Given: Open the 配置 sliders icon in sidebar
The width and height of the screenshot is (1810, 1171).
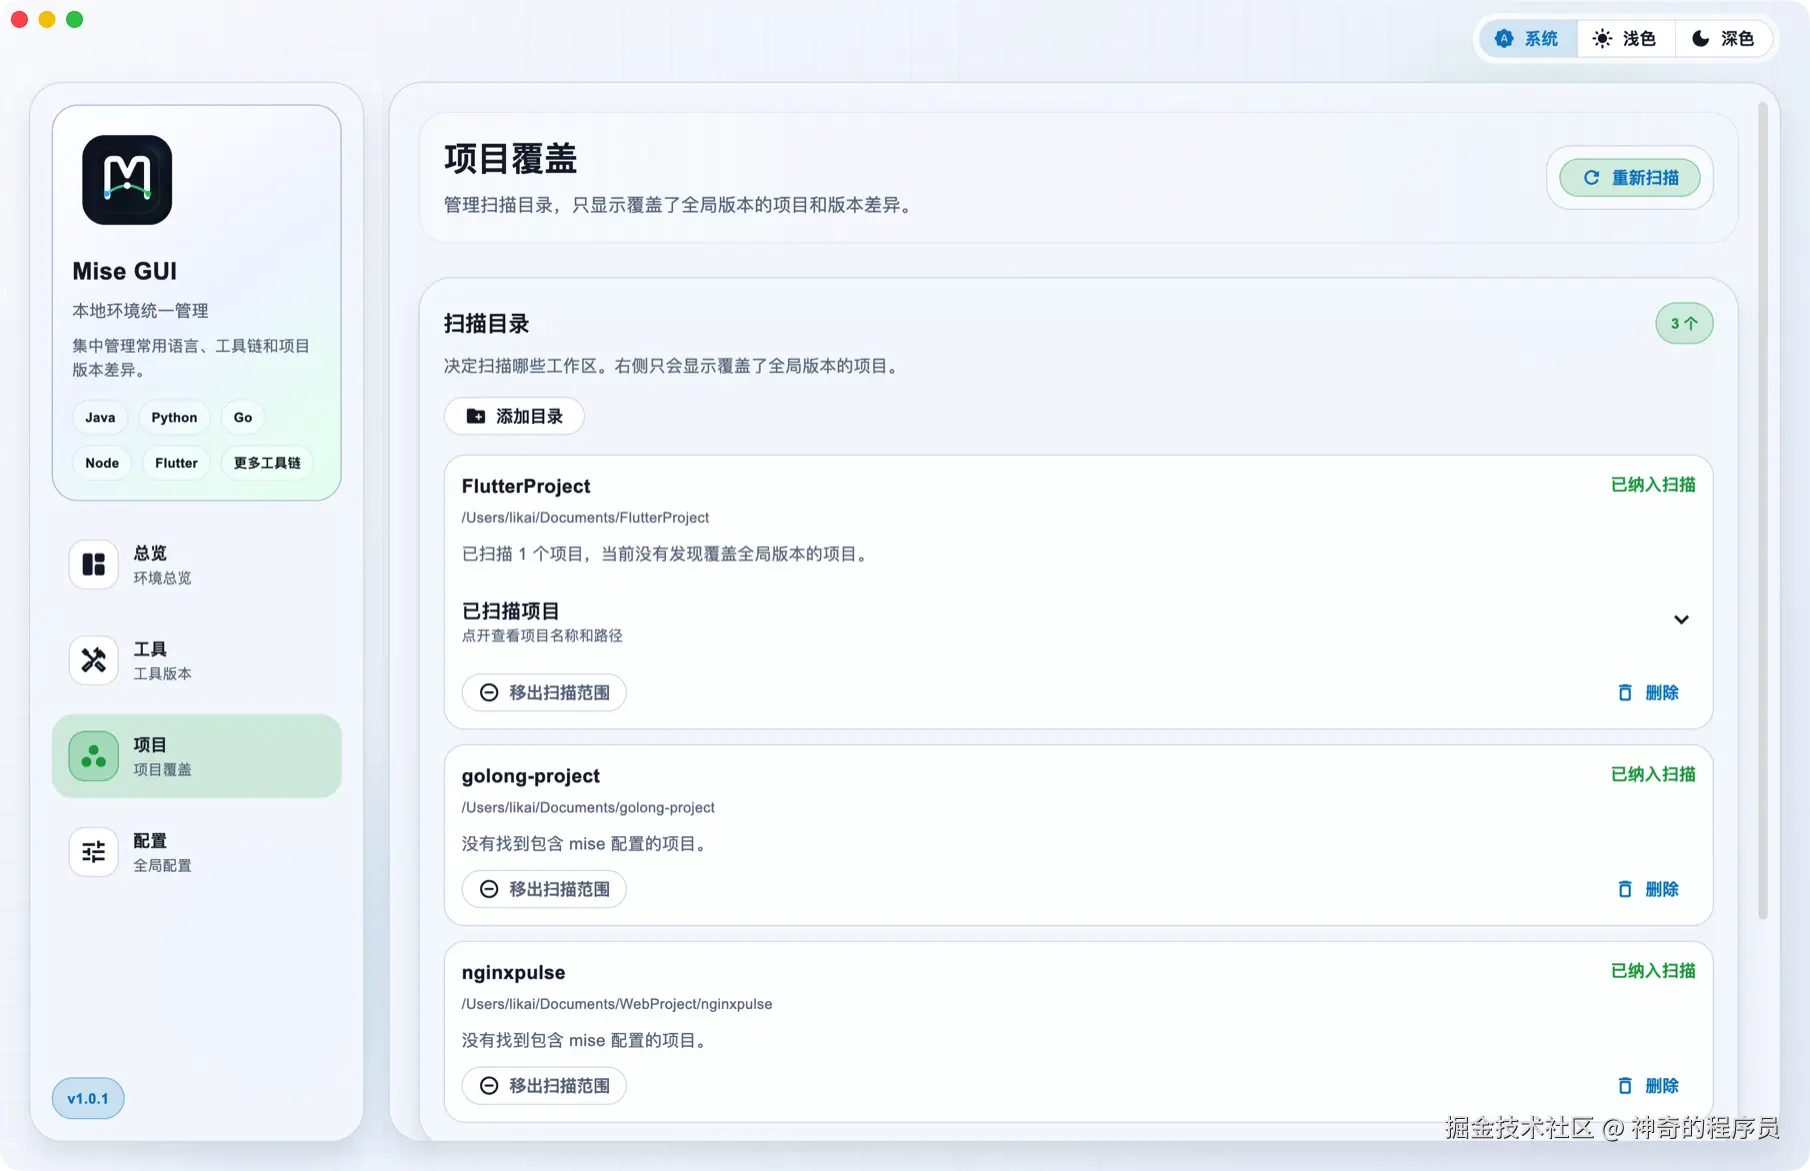Looking at the screenshot, I should 94,852.
